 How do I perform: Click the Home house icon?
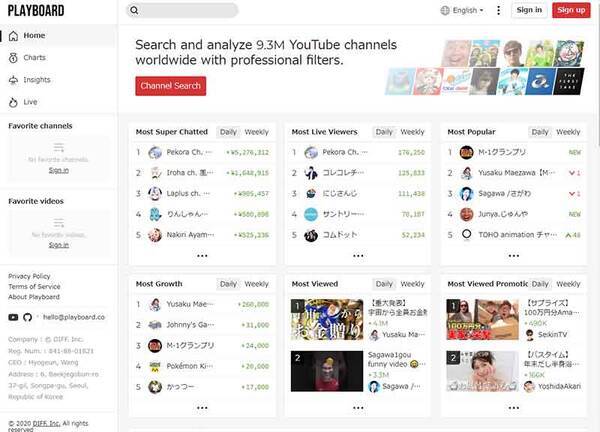point(13,36)
